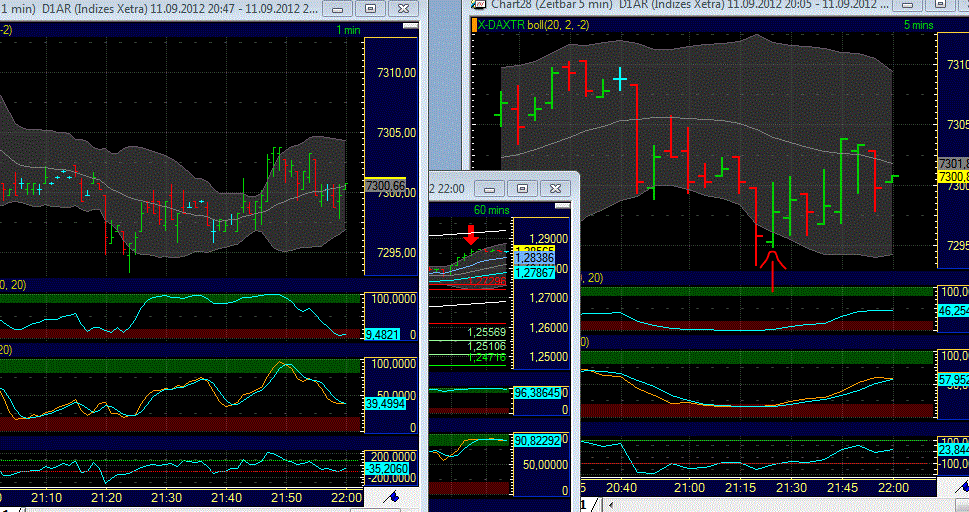Viewport: 969px width, 512px height.
Task: Click indicator value 90,82292
Action: [x=537, y=441]
